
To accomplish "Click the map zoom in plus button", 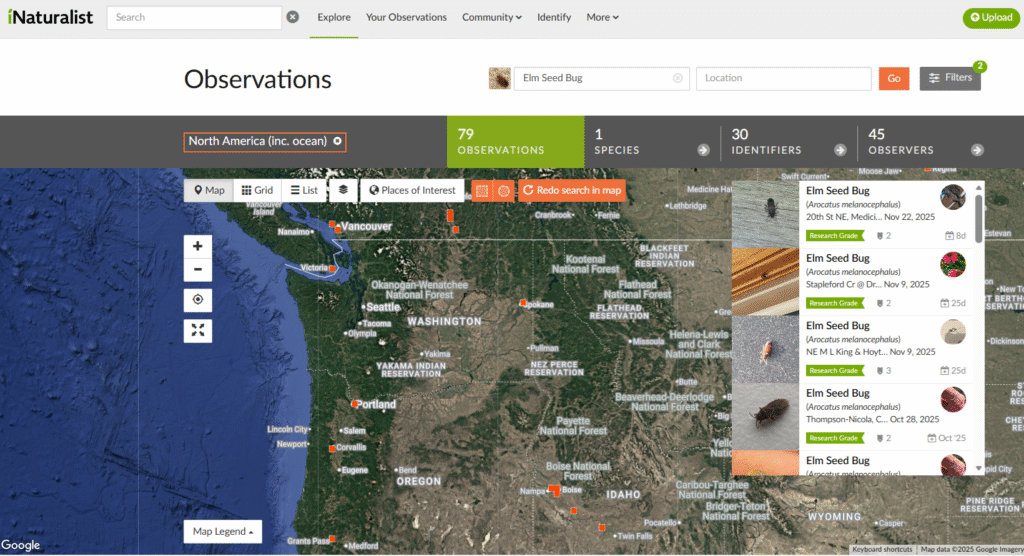I will pyautogui.click(x=197, y=246).
